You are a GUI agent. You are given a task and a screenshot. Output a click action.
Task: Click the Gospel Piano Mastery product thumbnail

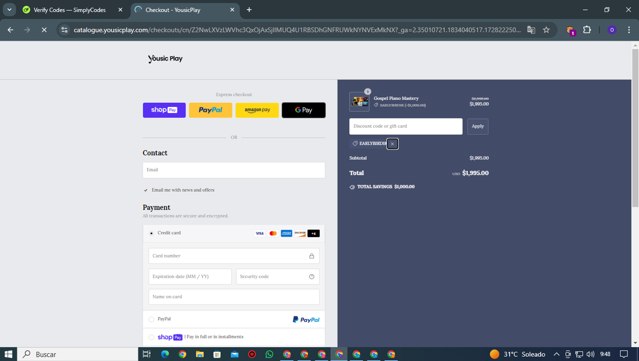359,101
